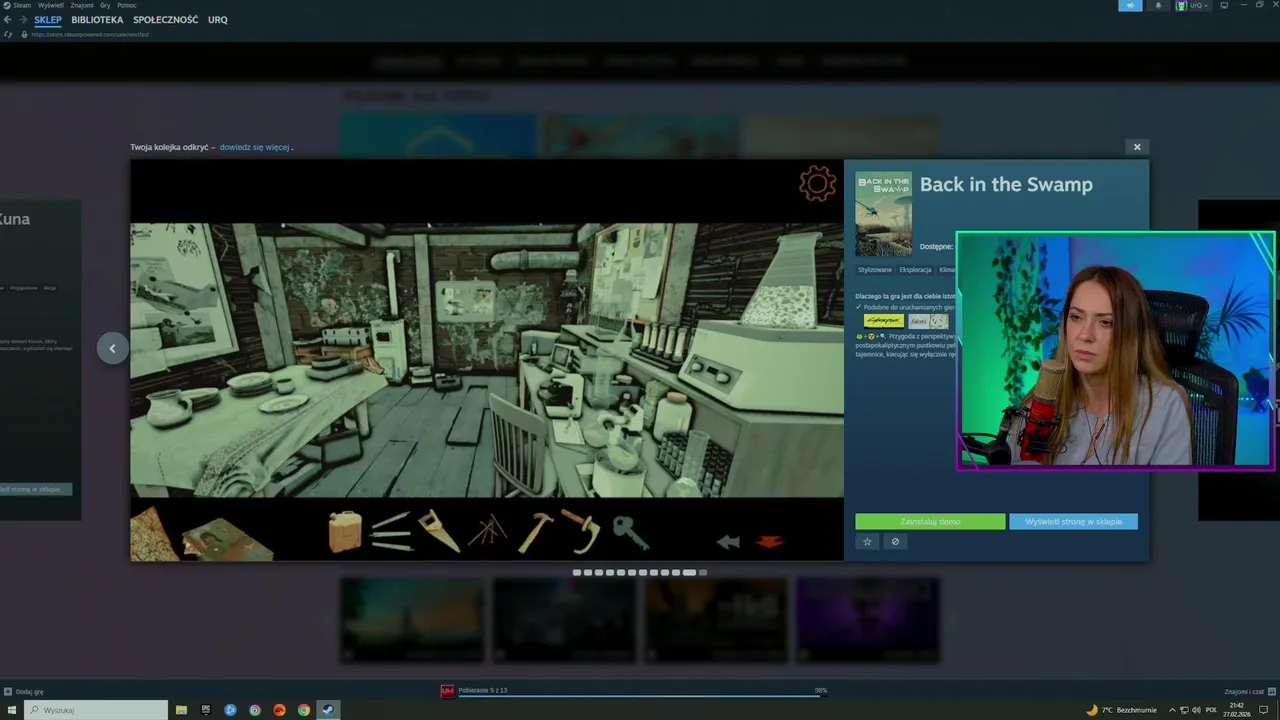Select the Eksploracja tag
The width and height of the screenshot is (1280, 720).
coord(915,270)
